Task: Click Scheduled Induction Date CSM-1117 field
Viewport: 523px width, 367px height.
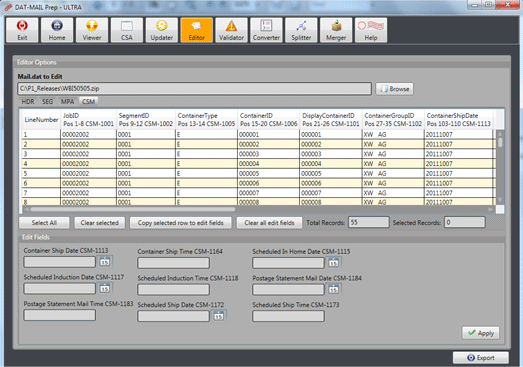Action: 60,289
